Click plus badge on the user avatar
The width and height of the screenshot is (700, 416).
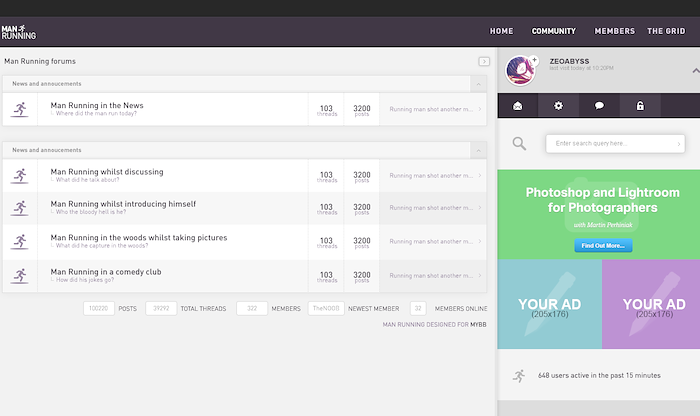[534, 60]
